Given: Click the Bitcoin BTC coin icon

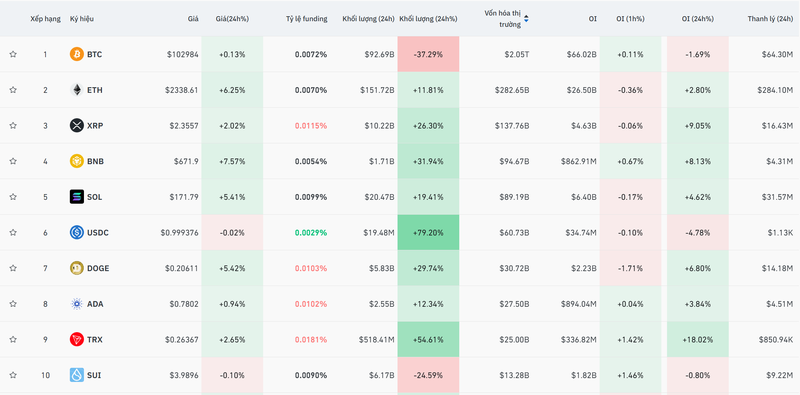Looking at the screenshot, I should coord(77,54).
